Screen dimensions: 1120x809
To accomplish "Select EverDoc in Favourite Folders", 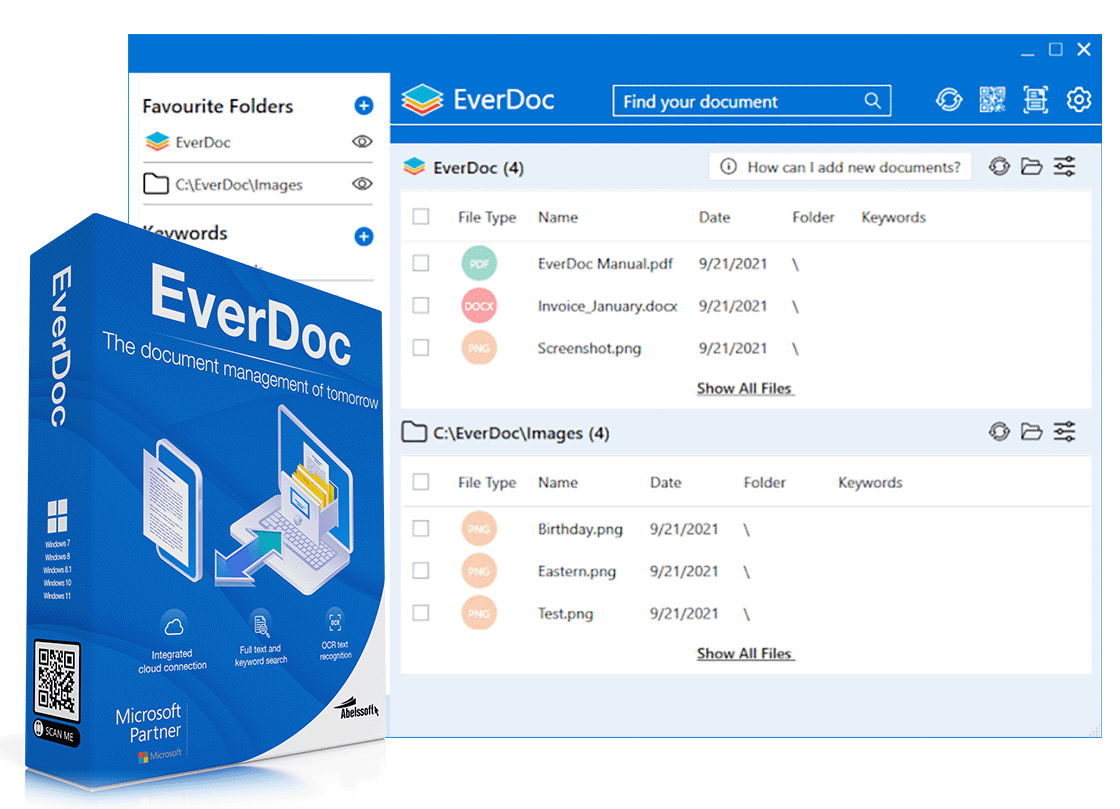I will tap(203, 142).
